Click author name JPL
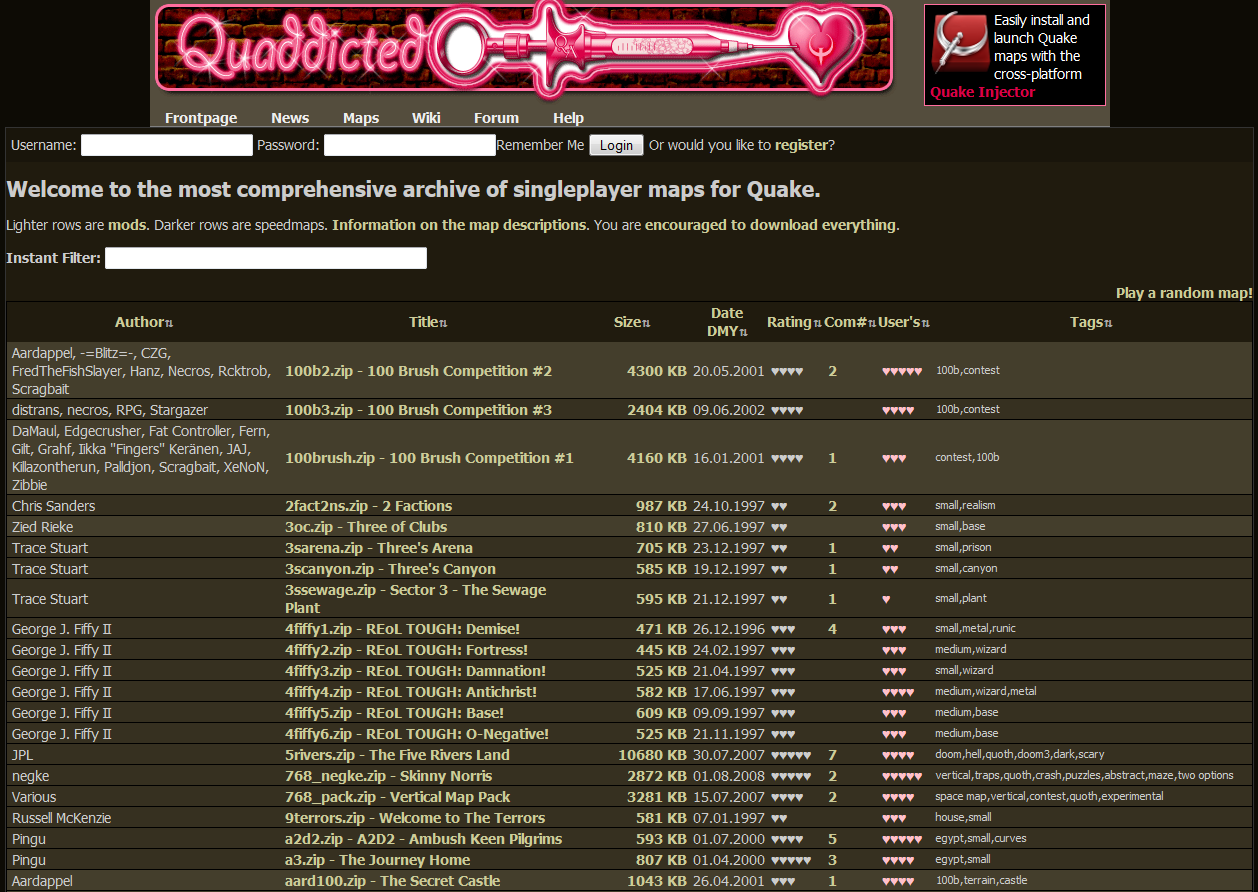This screenshot has width=1258, height=892. tap(22, 755)
